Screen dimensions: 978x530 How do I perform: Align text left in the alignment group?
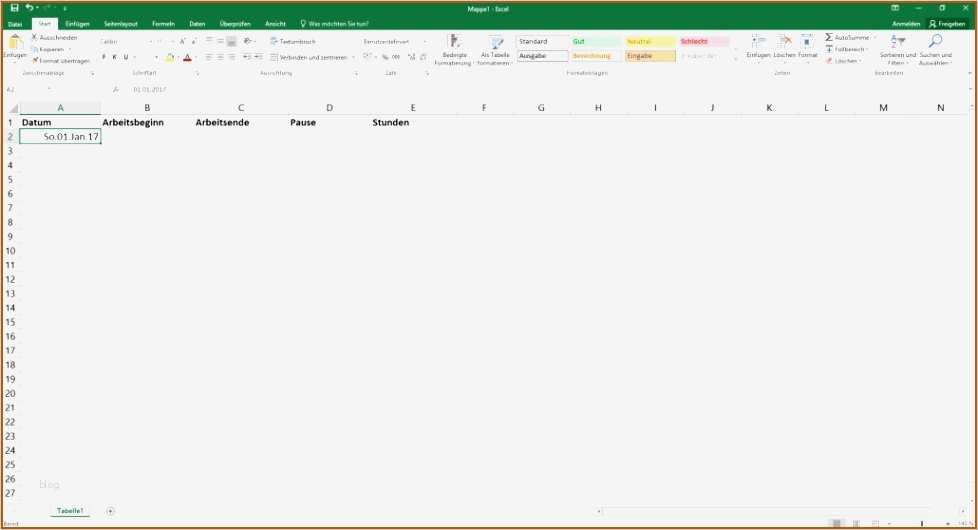pyautogui.click(x=209, y=57)
